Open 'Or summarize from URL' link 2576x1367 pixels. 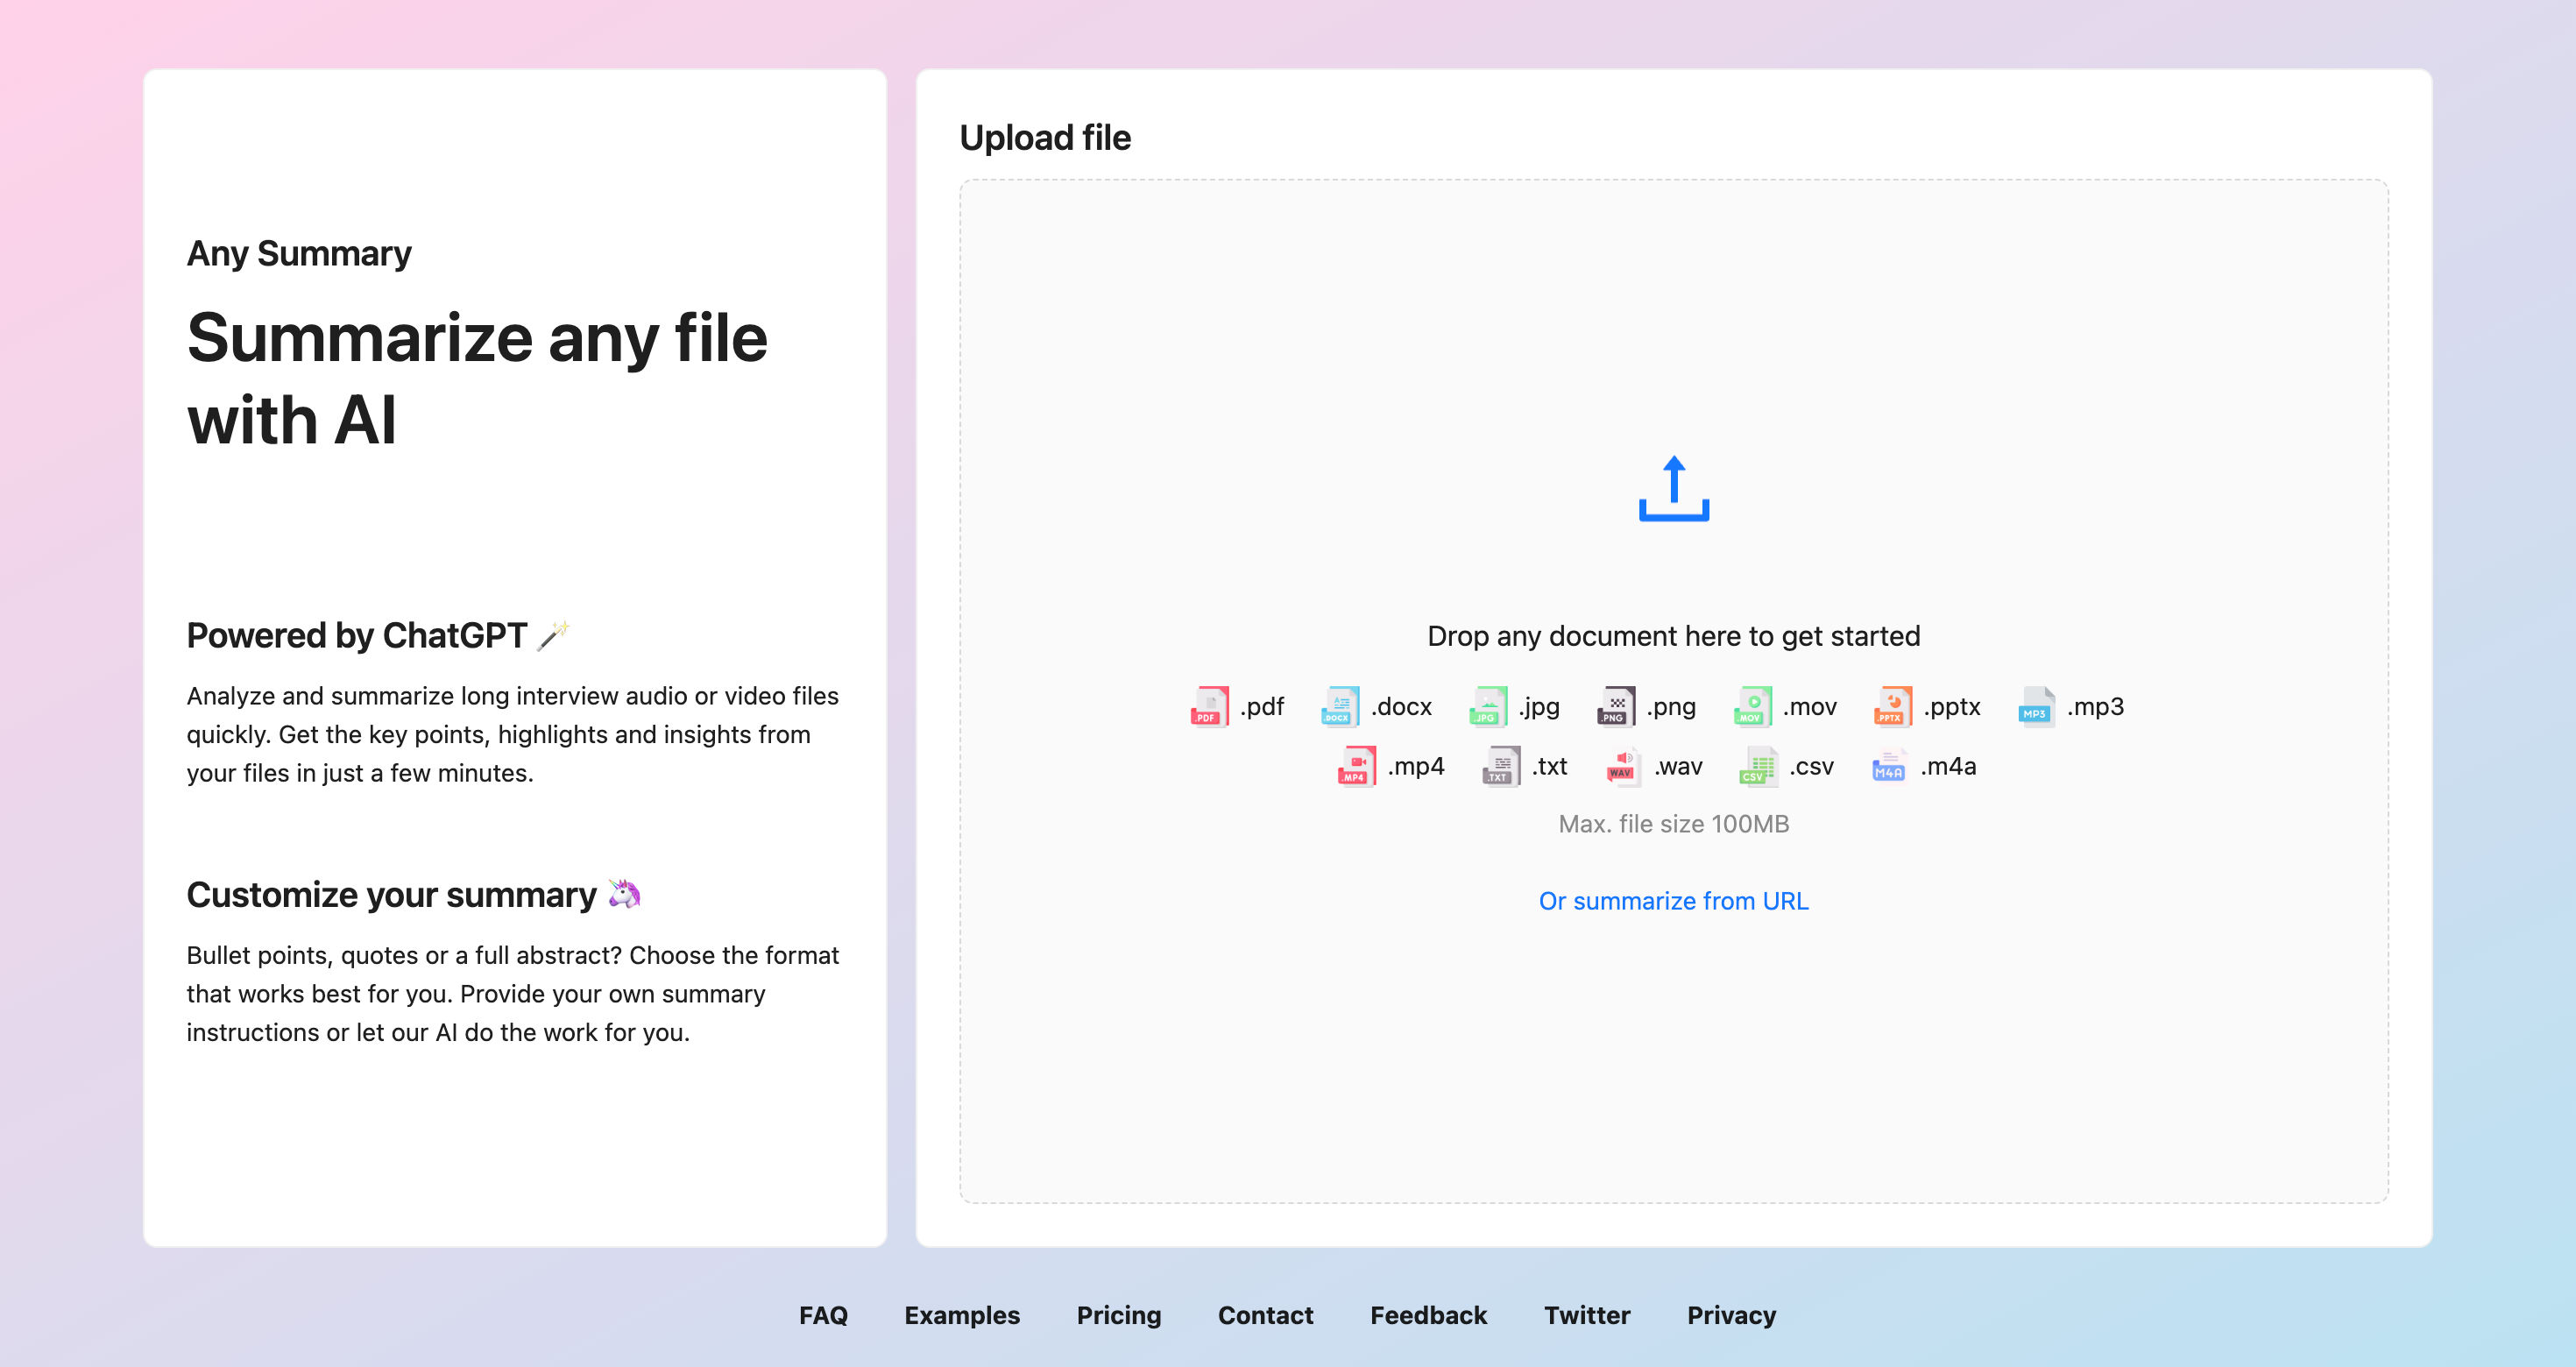pyautogui.click(x=1673, y=901)
